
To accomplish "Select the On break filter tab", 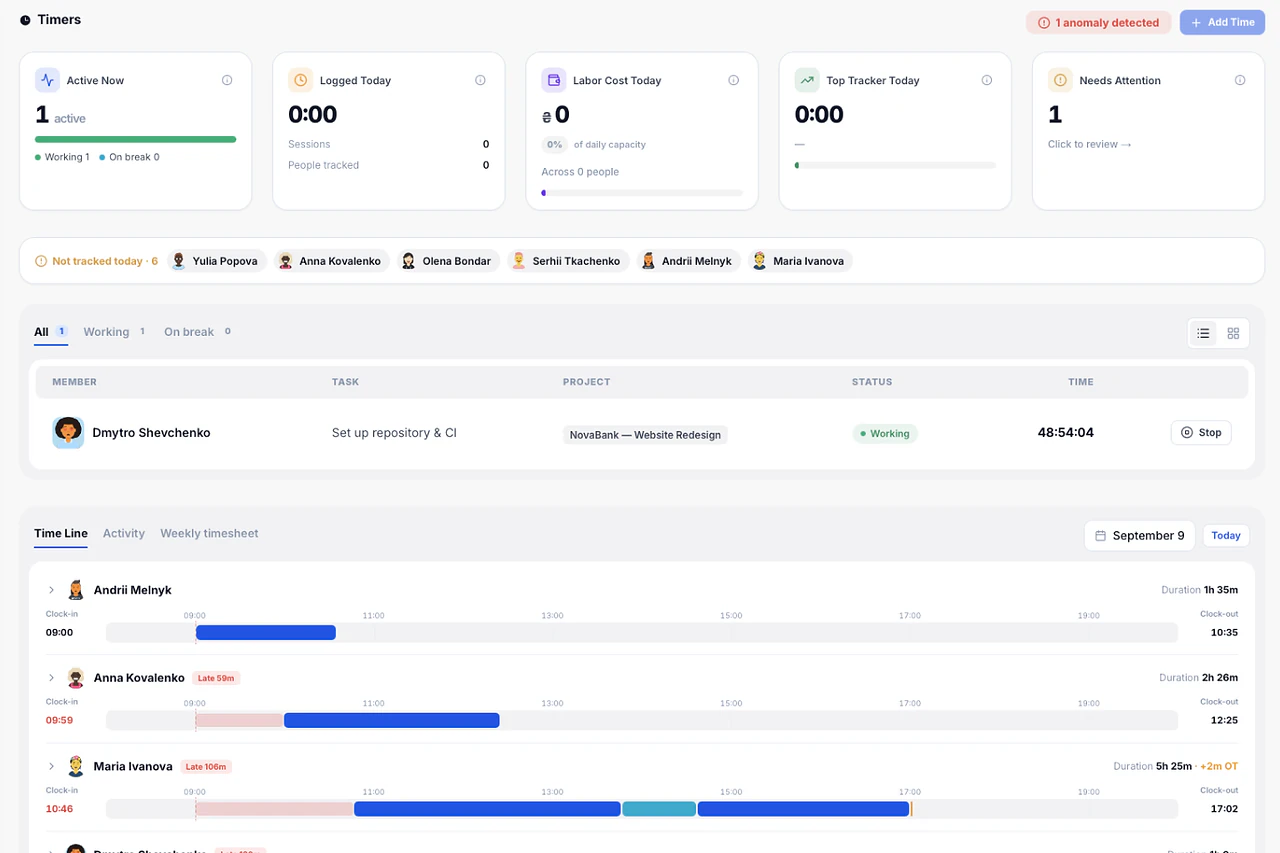I will [x=197, y=332].
